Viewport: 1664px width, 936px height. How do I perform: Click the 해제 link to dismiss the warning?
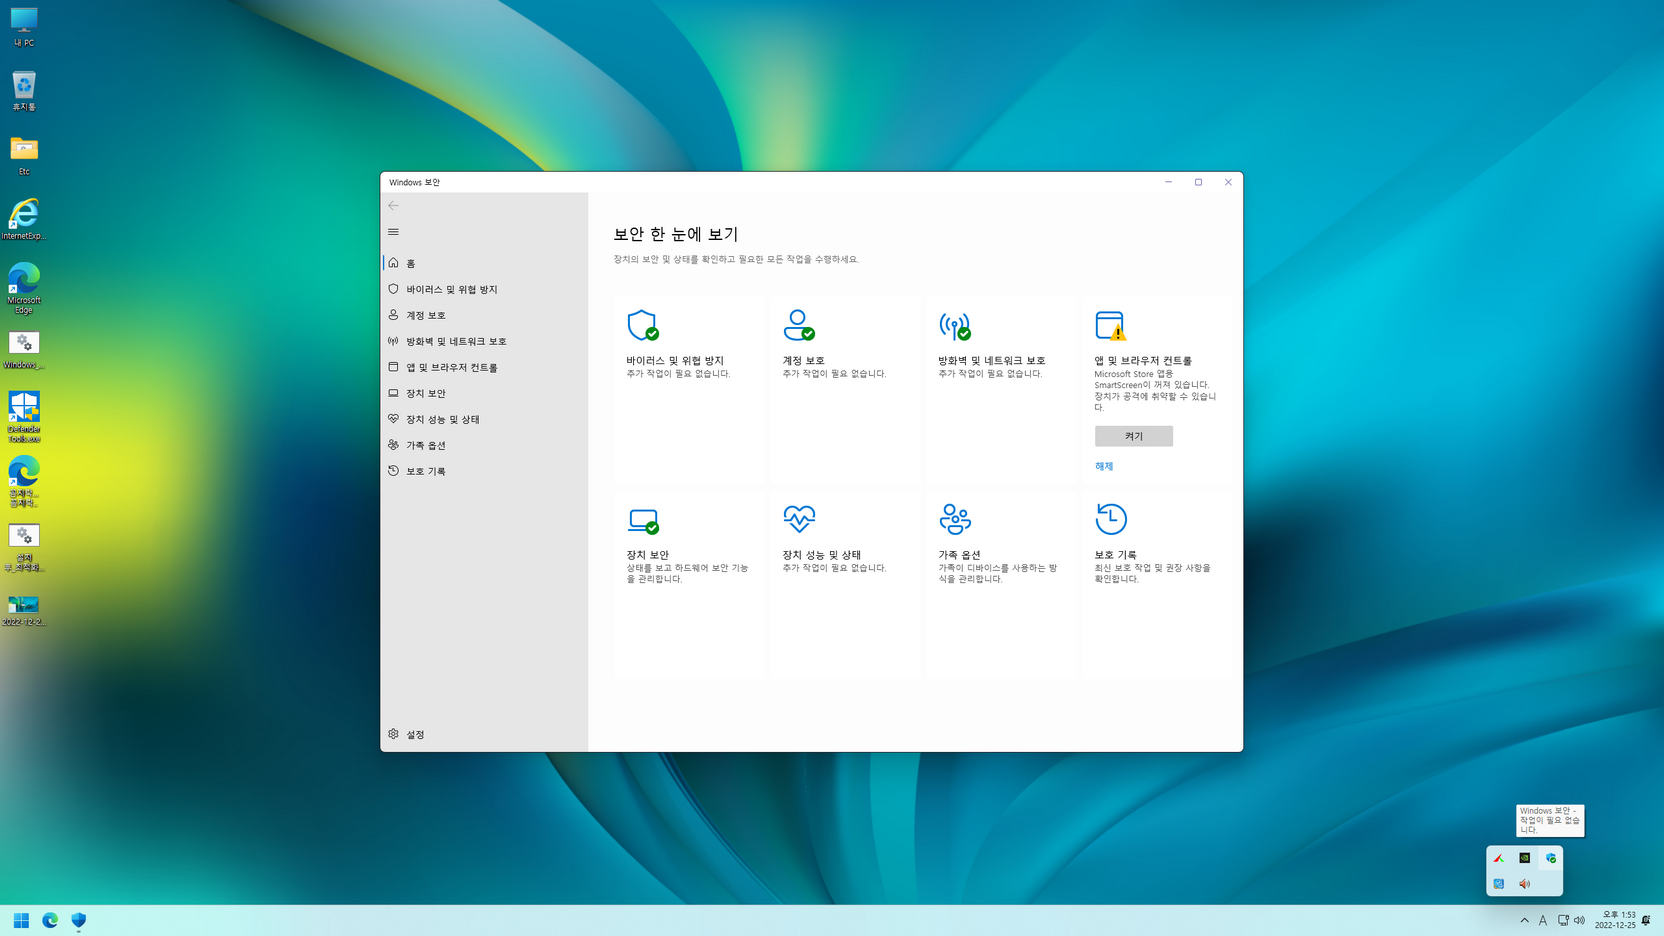(x=1103, y=466)
